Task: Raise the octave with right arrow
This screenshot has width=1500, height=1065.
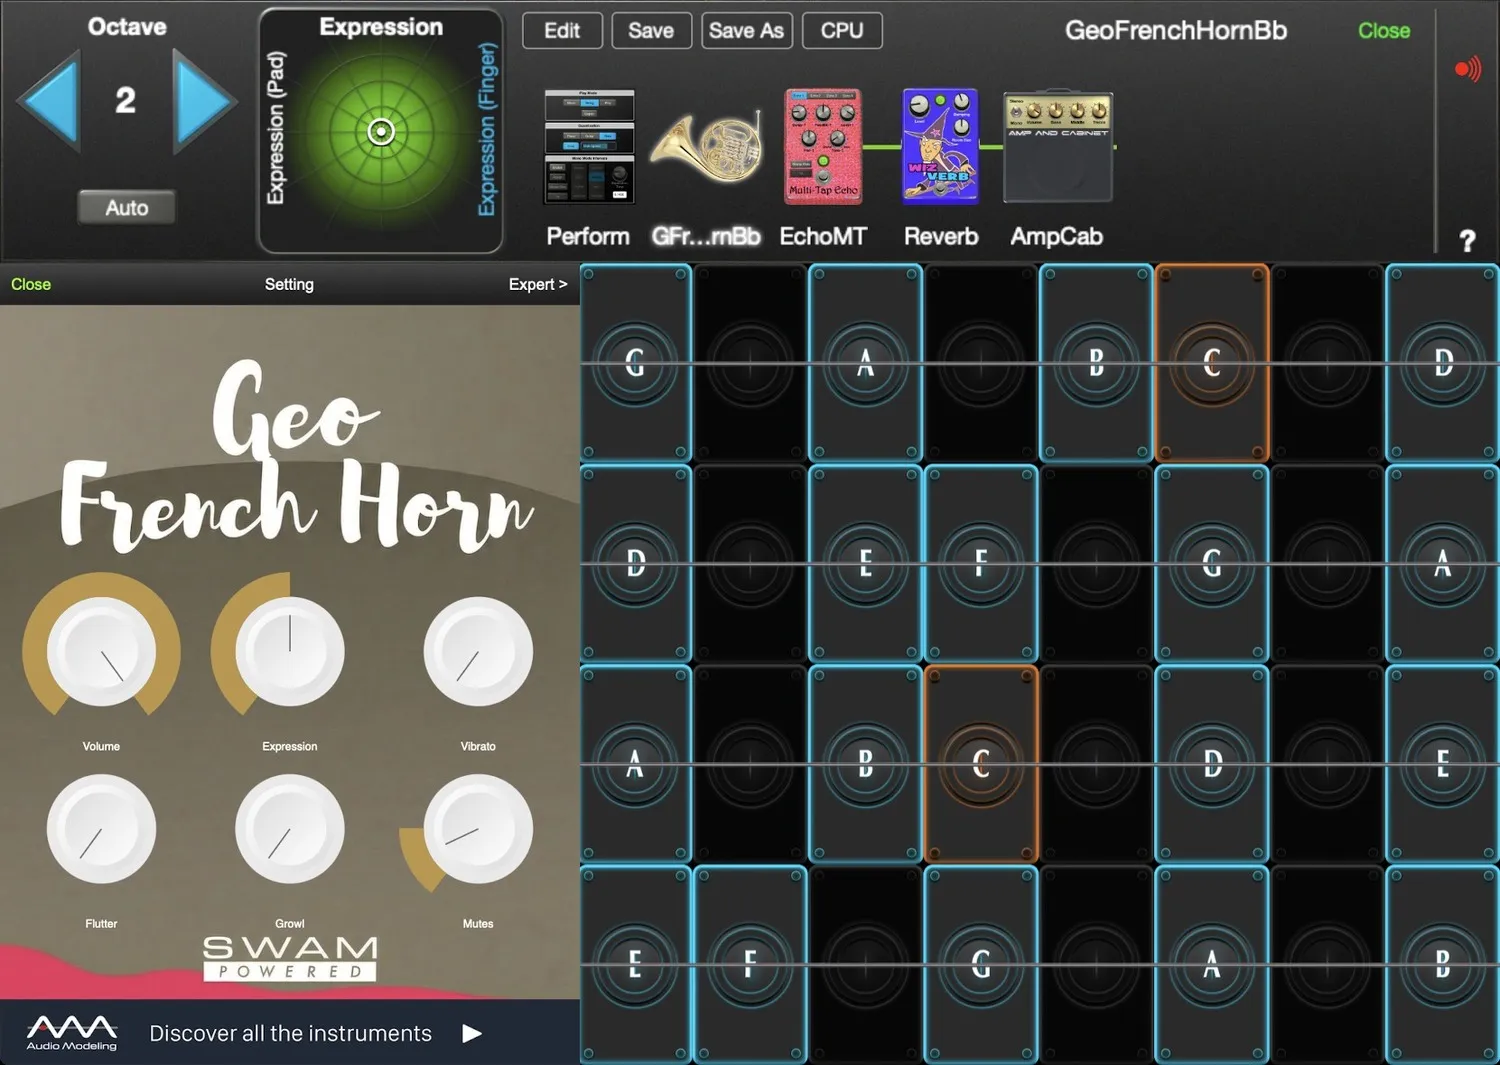Action: [x=204, y=101]
